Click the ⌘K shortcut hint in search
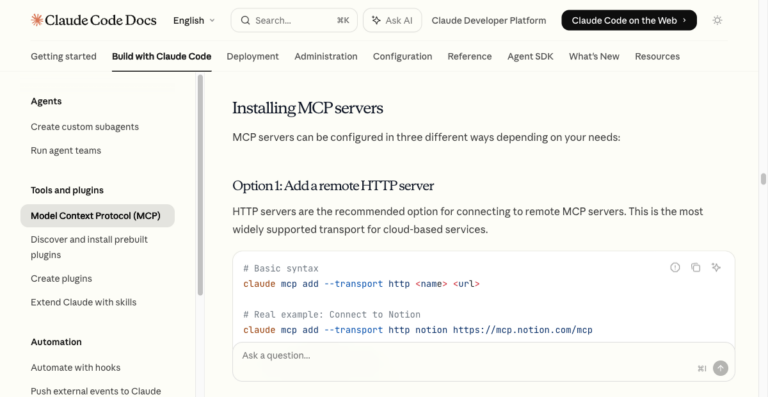 tap(343, 21)
